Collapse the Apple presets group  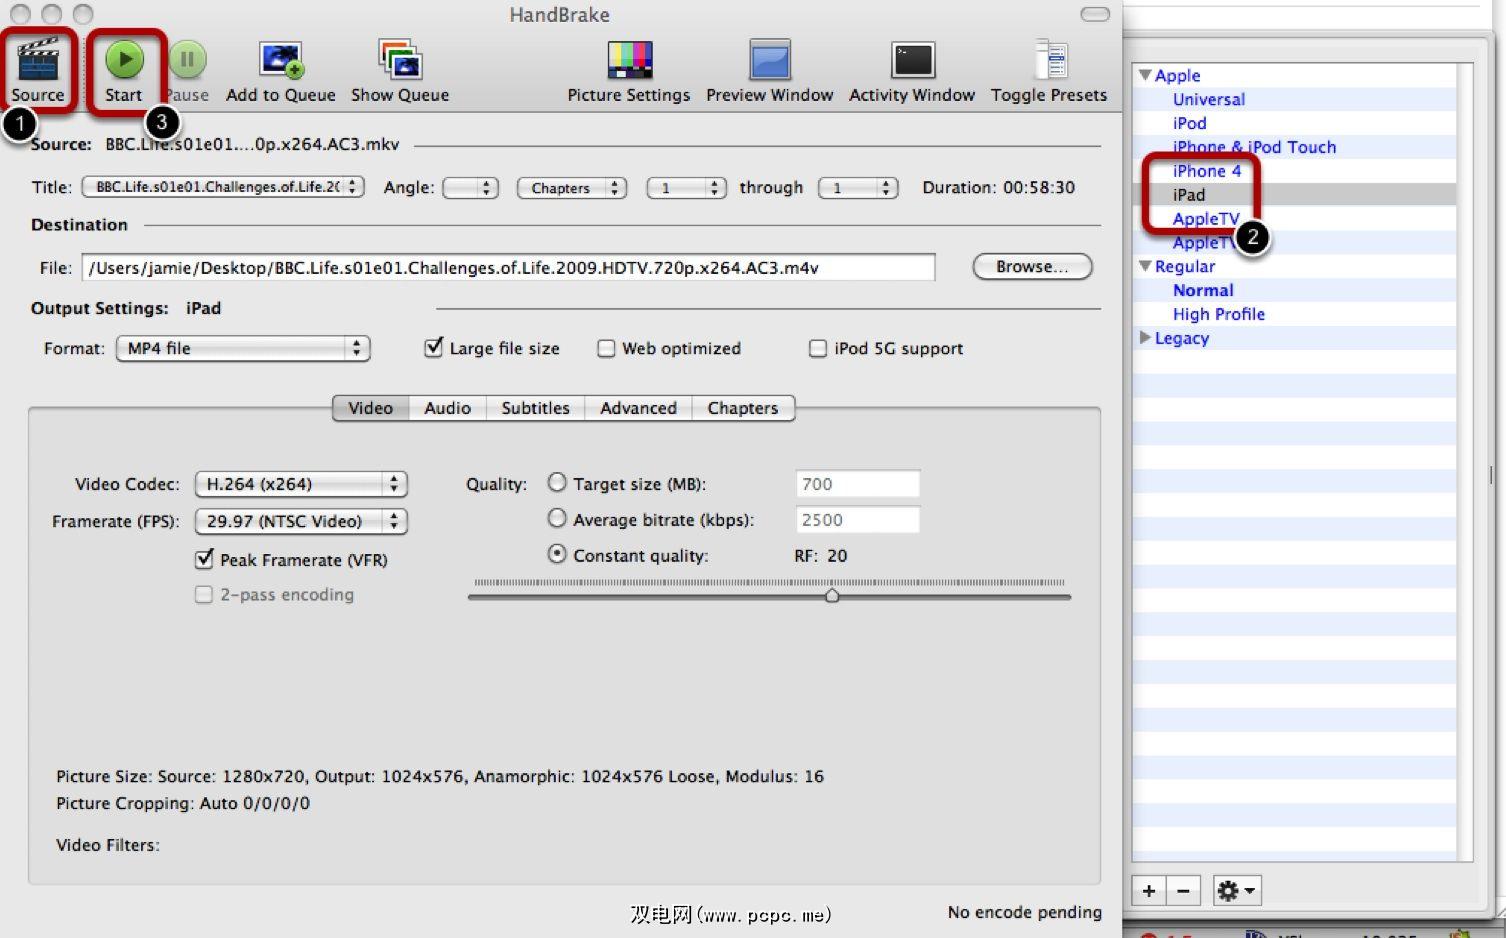[x=1145, y=75]
